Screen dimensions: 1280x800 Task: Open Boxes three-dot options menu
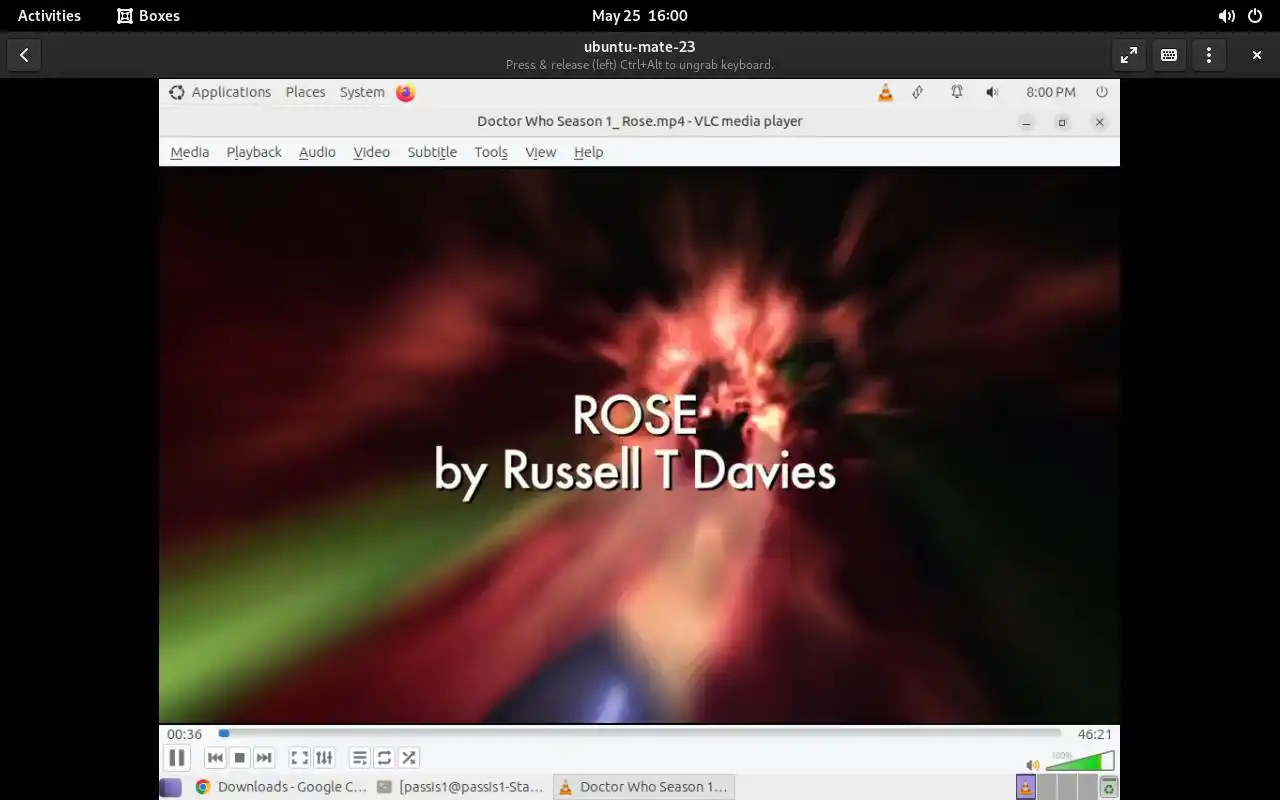[x=1209, y=55]
